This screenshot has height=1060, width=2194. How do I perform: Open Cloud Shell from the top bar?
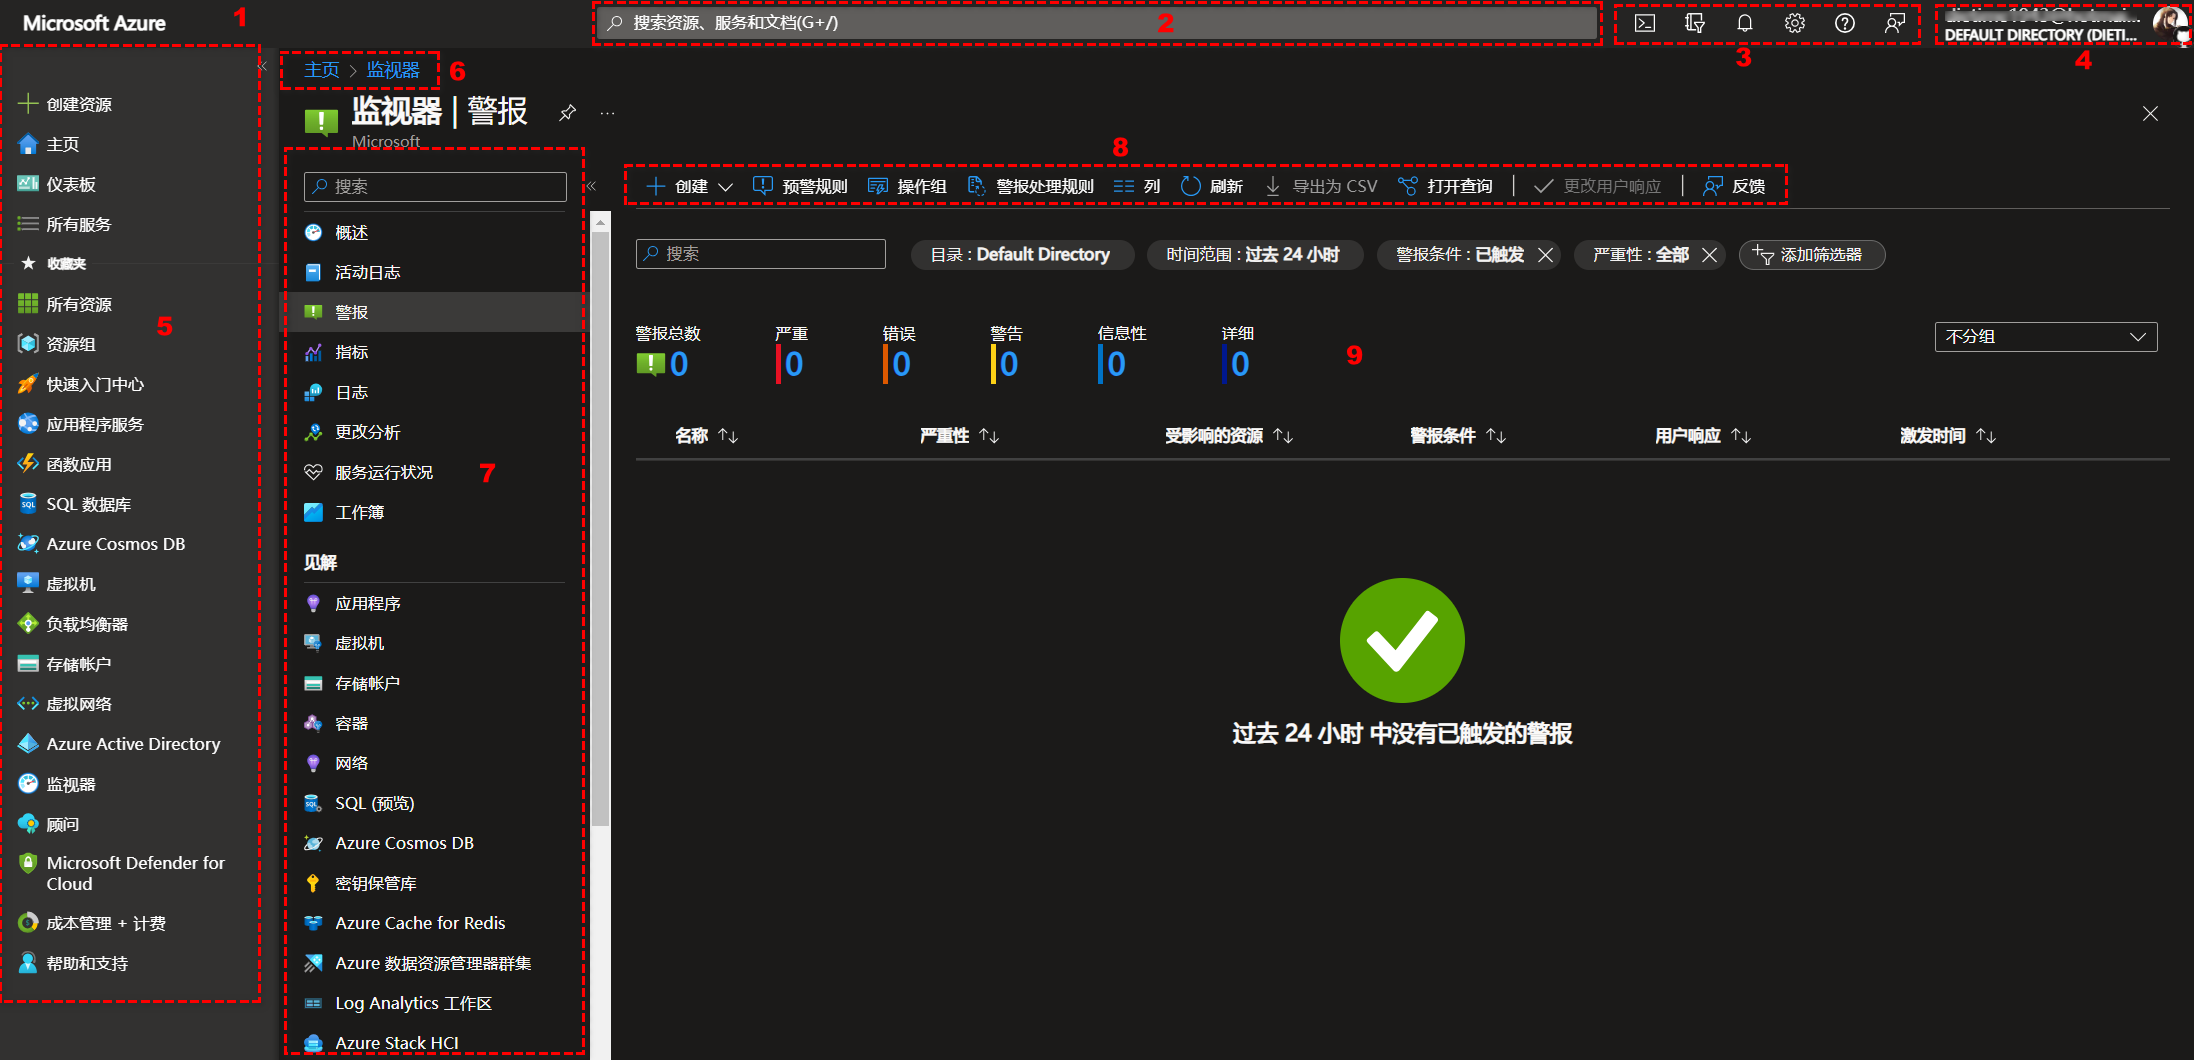click(1645, 23)
